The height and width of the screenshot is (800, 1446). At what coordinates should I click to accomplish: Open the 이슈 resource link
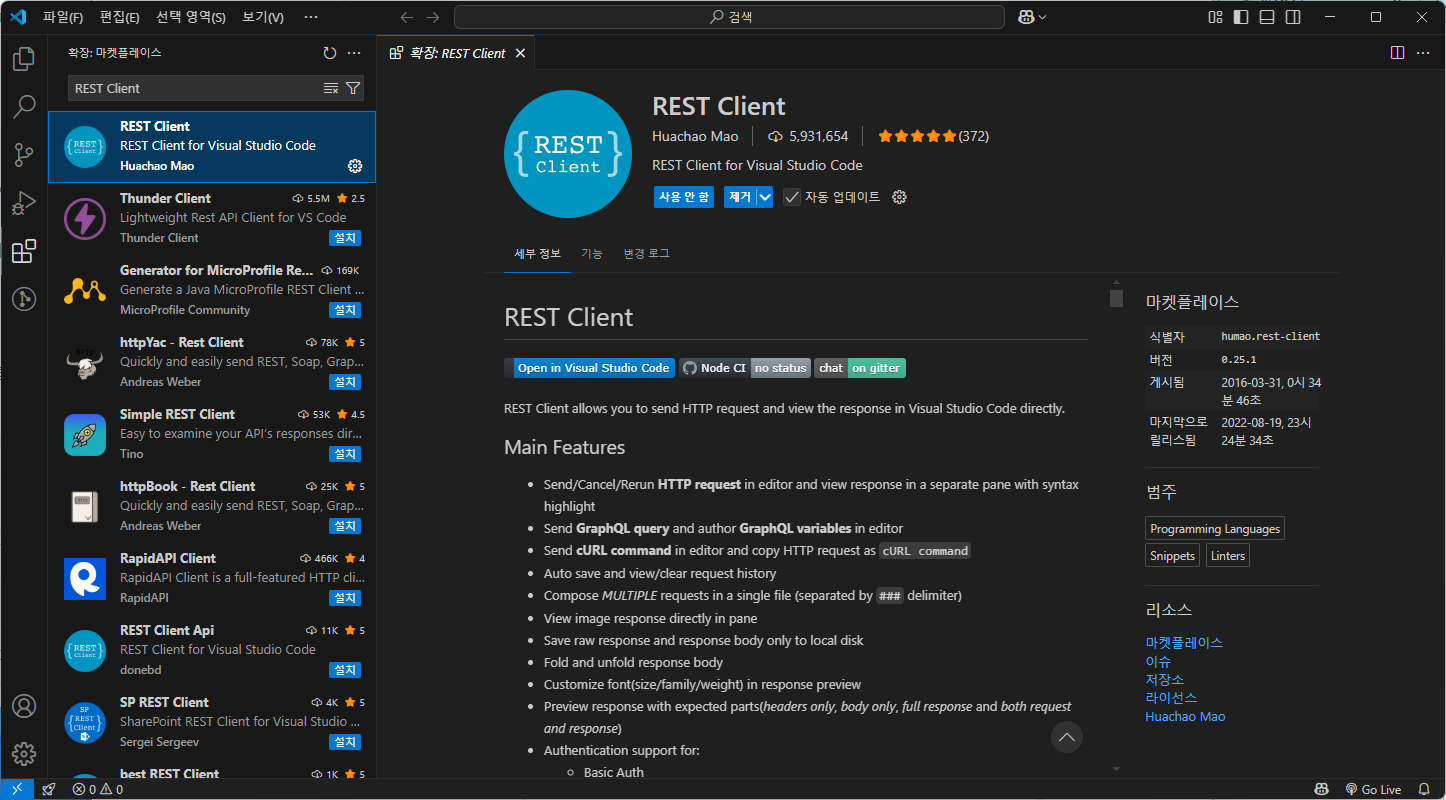point(1158,661)
